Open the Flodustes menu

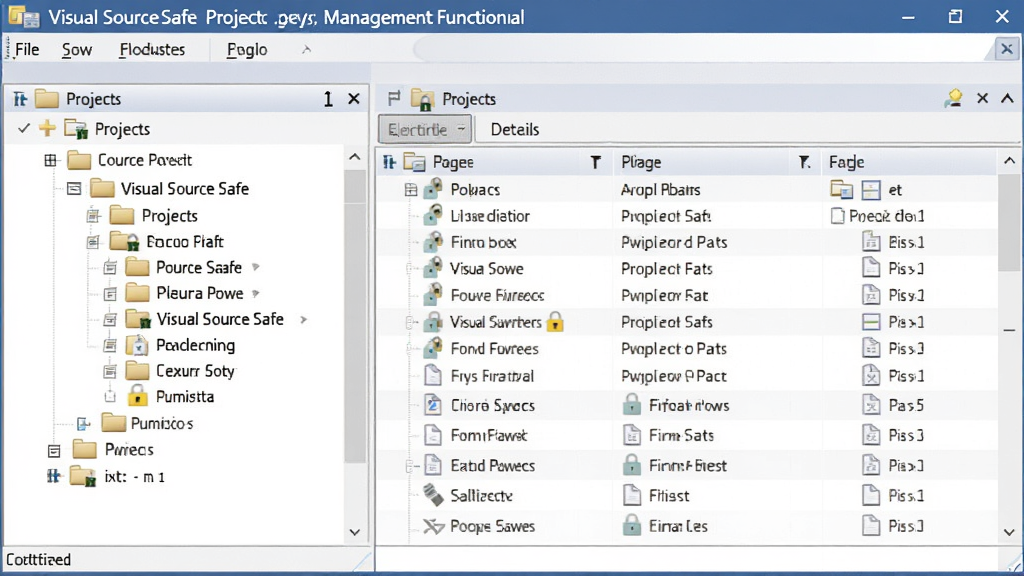pos(152,50)
